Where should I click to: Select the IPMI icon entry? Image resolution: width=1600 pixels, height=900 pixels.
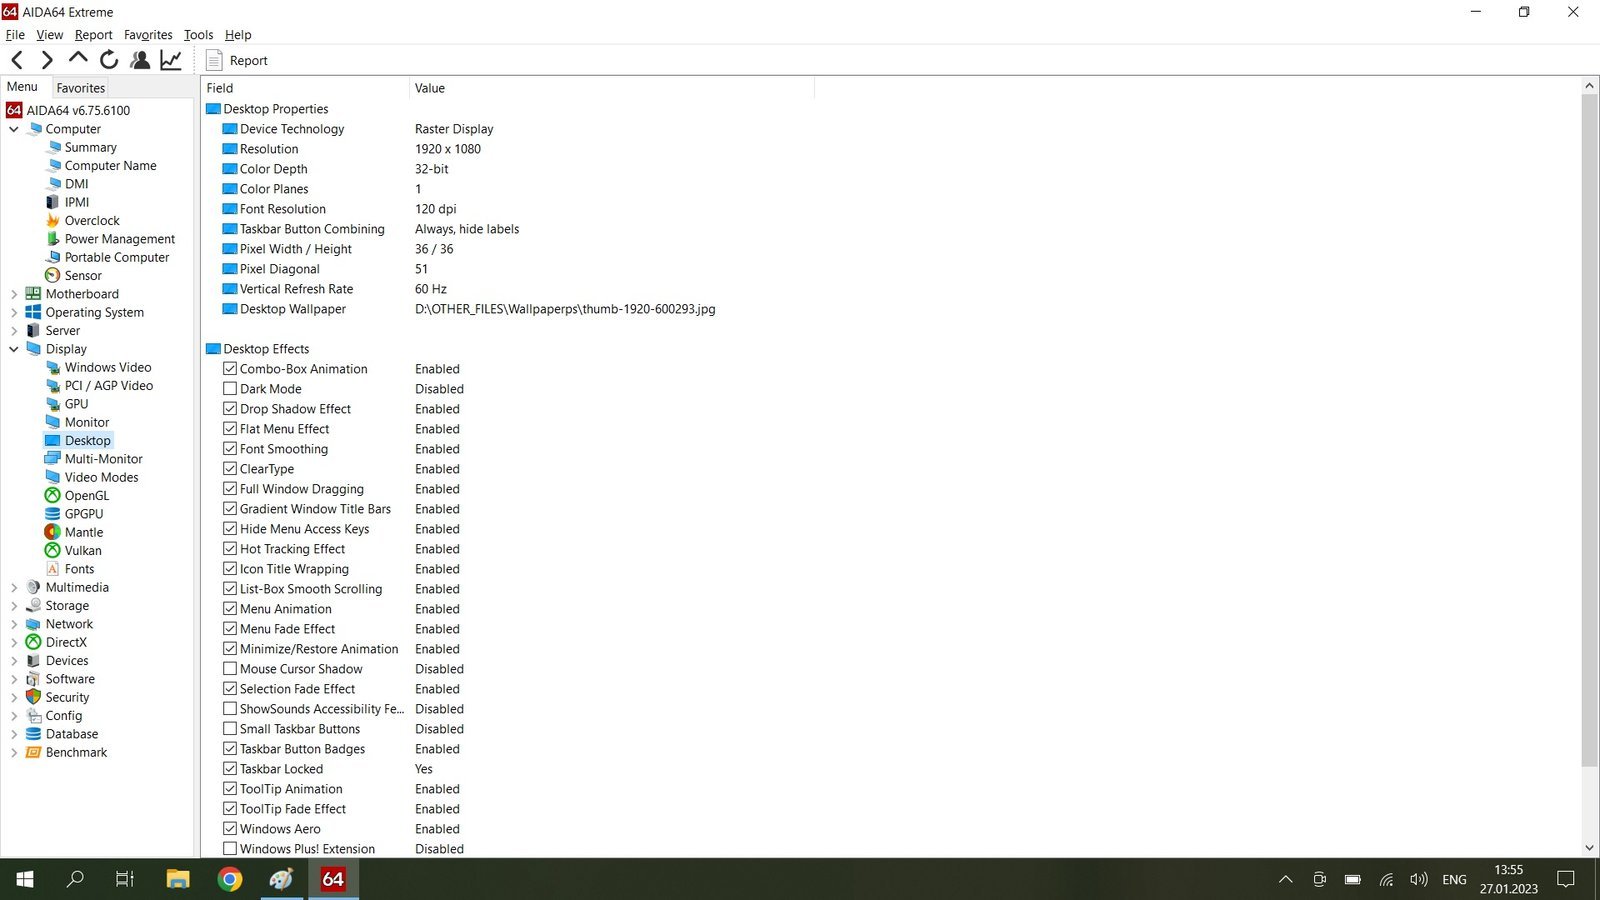click(53, 202)
